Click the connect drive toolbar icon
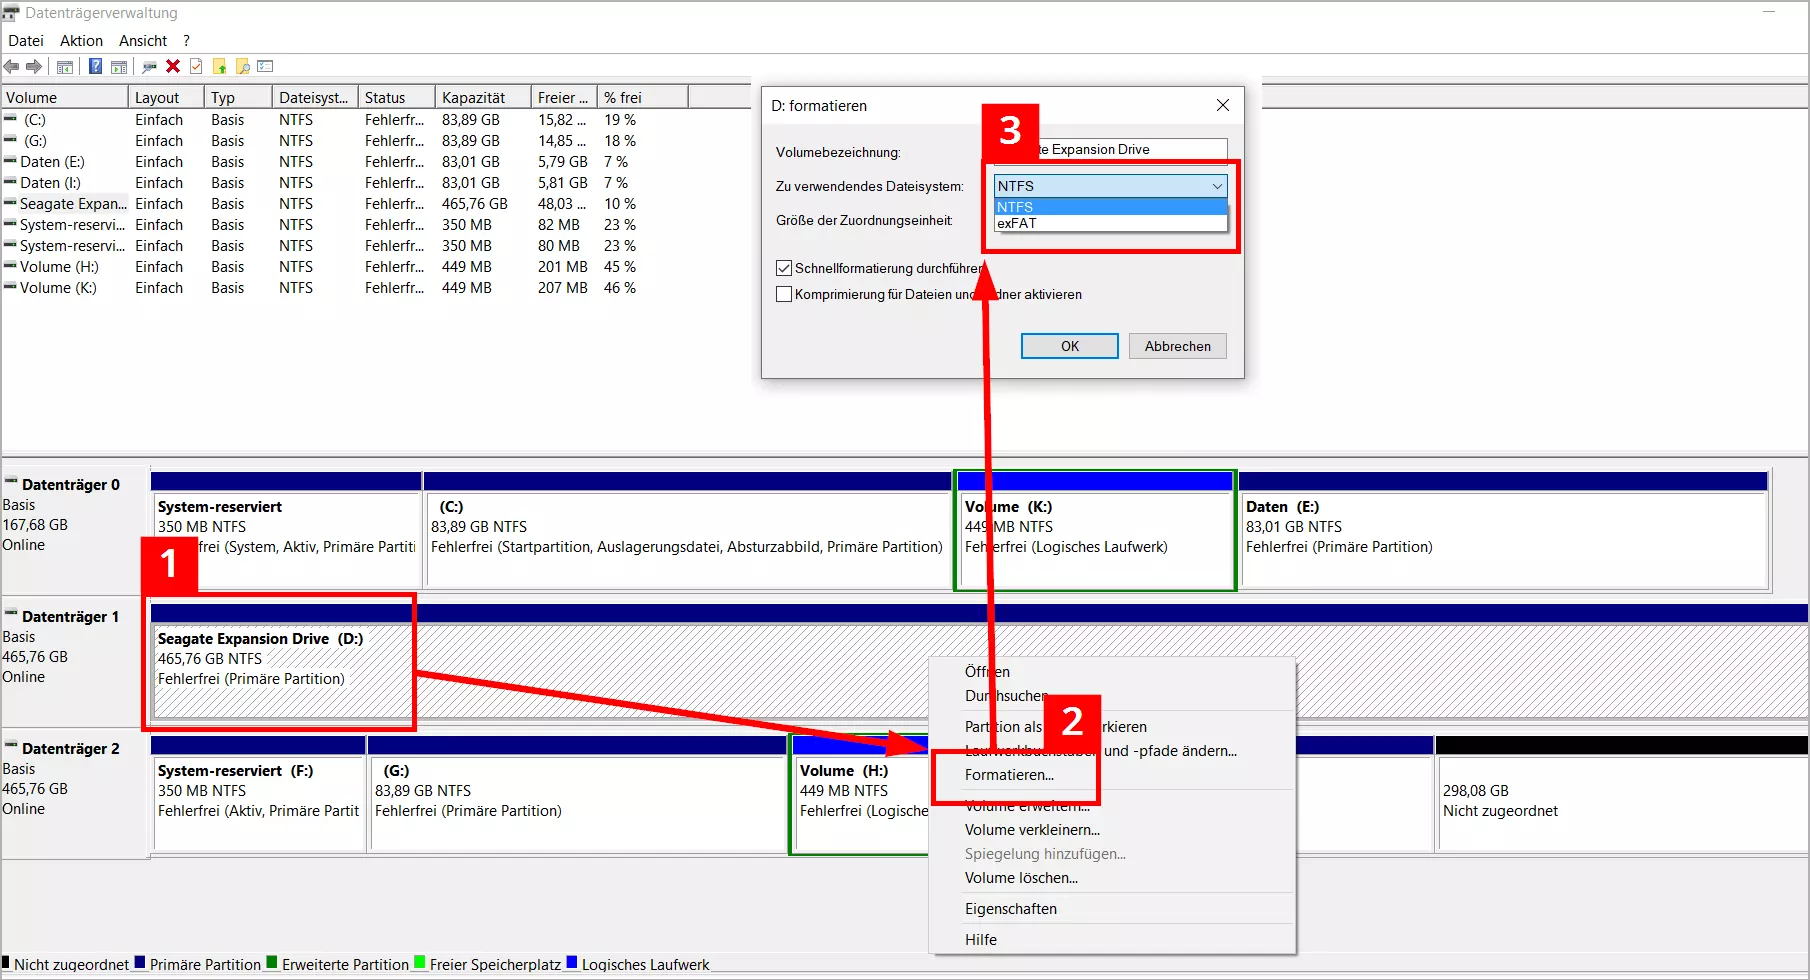The image size is (1810, 980). coord(149,67)
